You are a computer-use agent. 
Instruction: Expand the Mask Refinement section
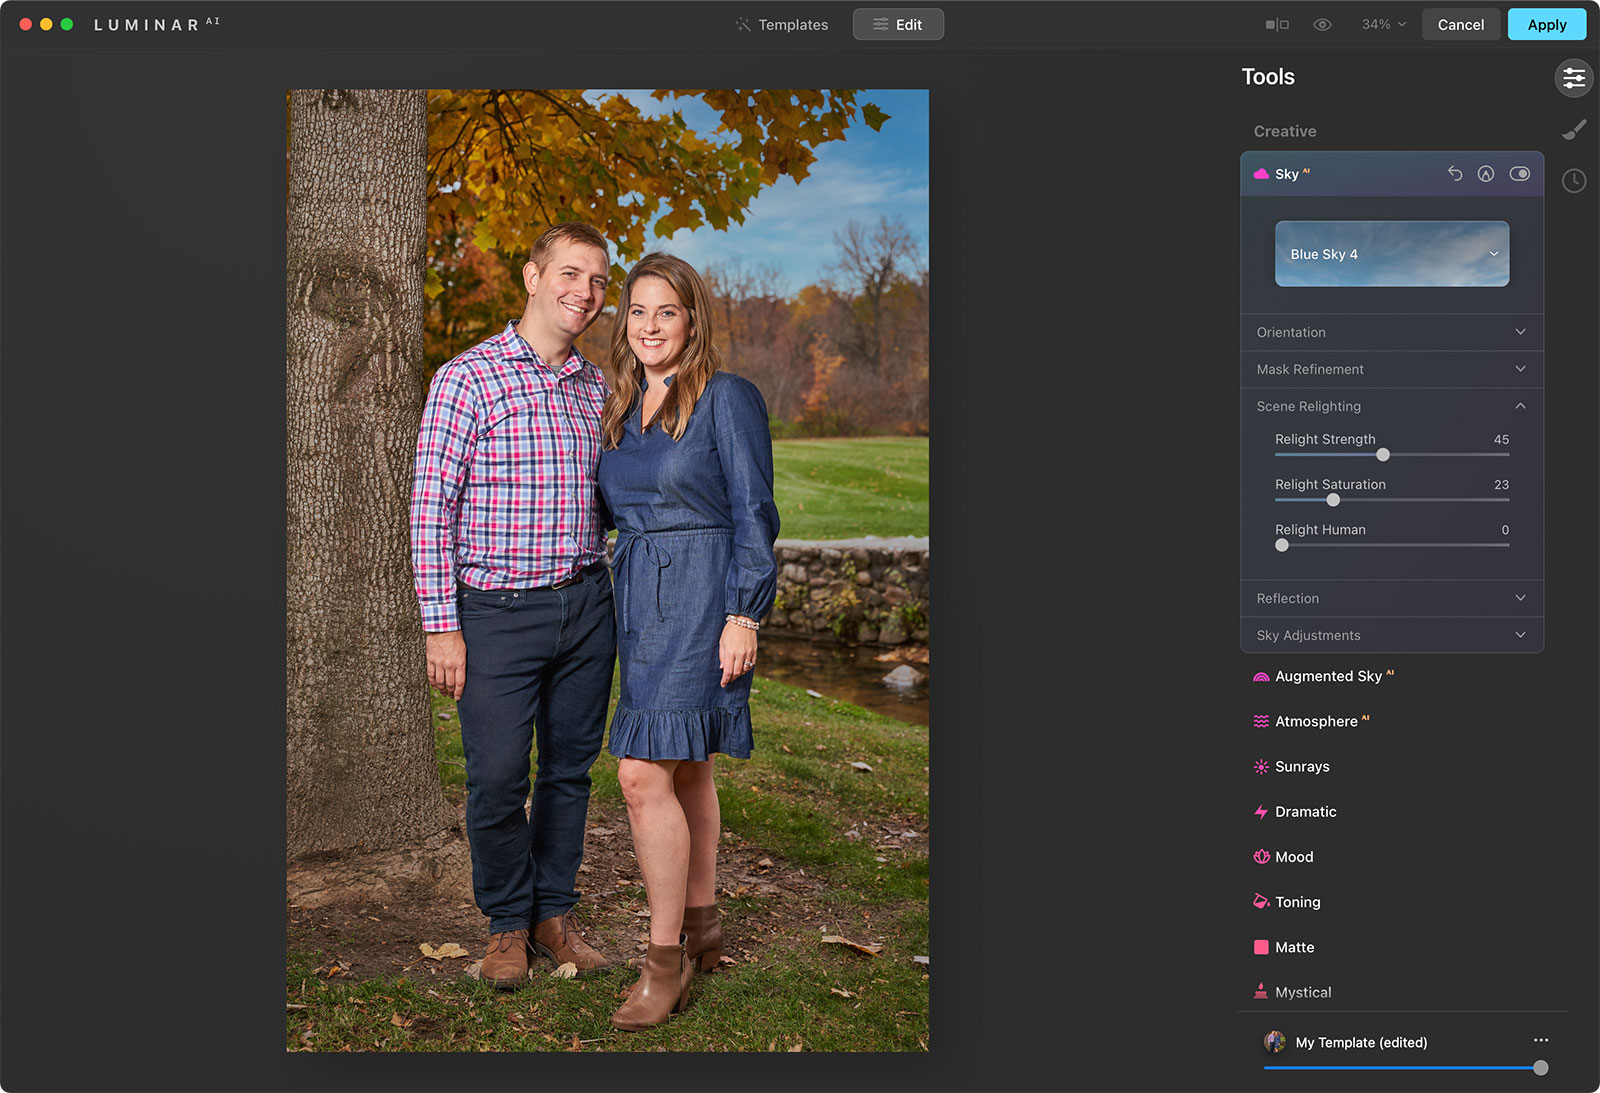[1391, 369]
